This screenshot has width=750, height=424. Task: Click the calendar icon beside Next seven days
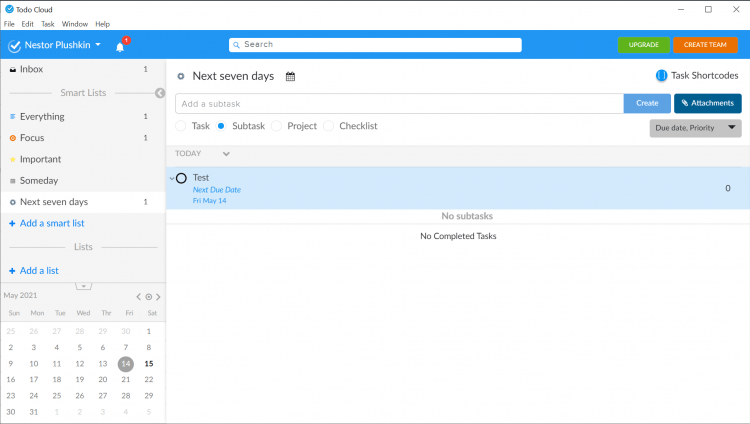pyautogui.click(x=290, y=76)
